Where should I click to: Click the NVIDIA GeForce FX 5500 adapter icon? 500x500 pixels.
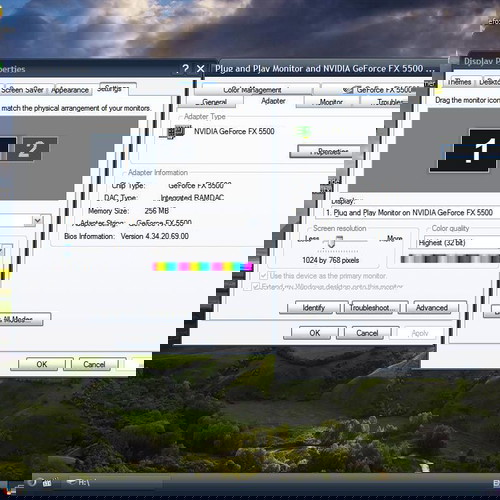pos(176,131)
